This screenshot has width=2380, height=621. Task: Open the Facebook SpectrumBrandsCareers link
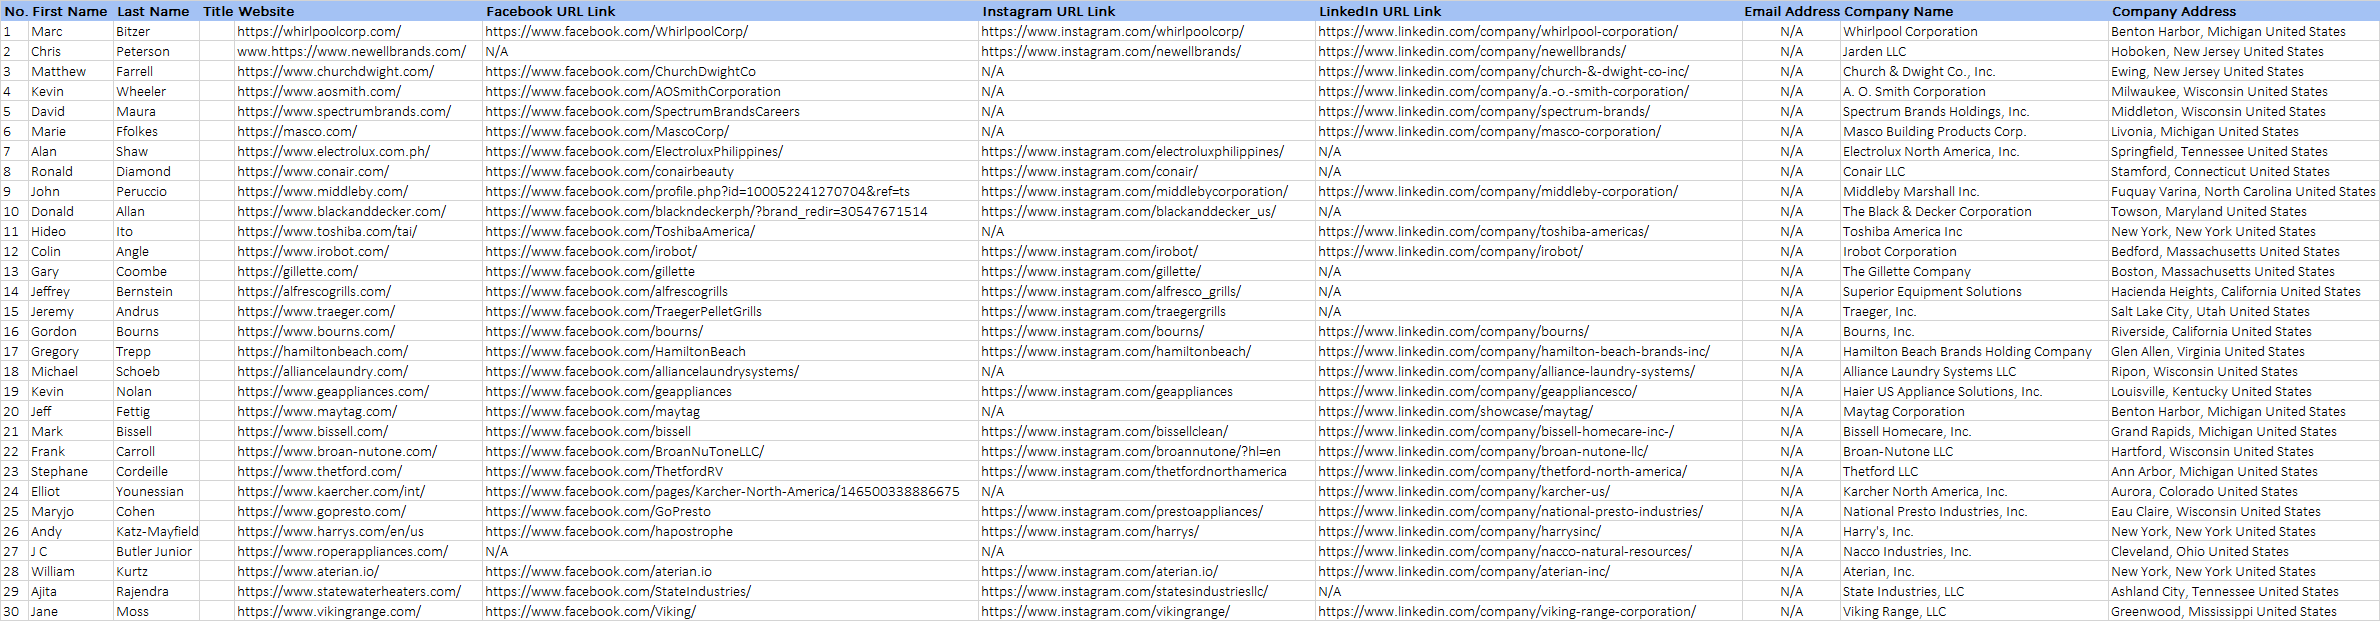[642, 111]
